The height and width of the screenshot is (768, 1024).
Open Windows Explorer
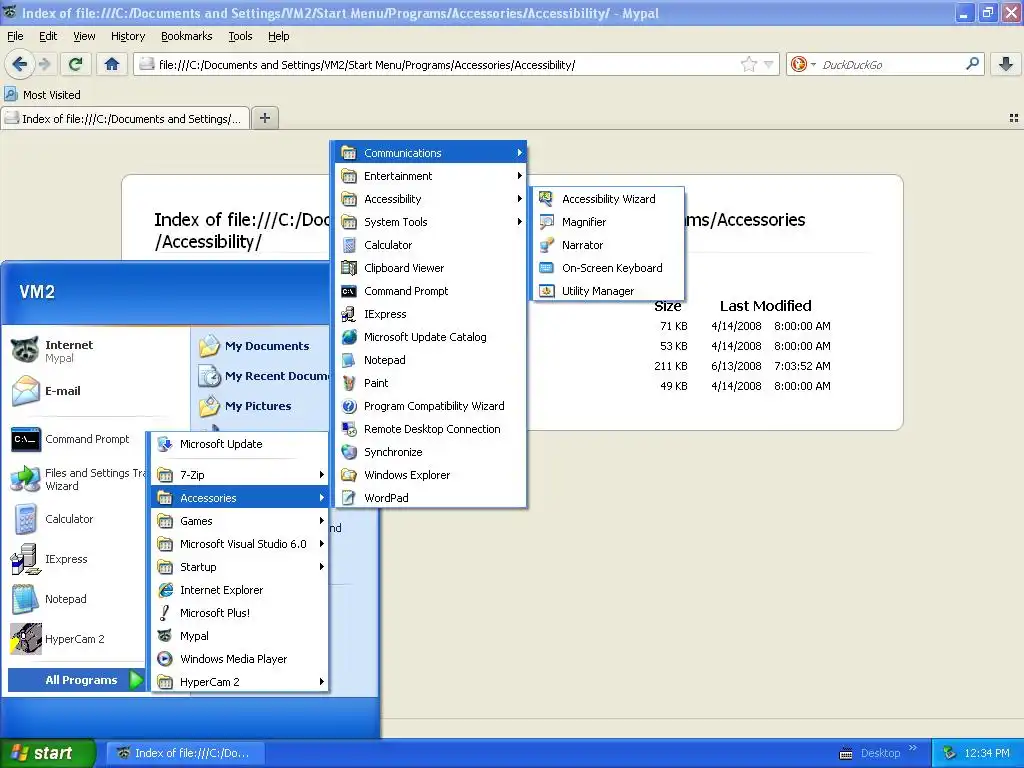(431, 475)
